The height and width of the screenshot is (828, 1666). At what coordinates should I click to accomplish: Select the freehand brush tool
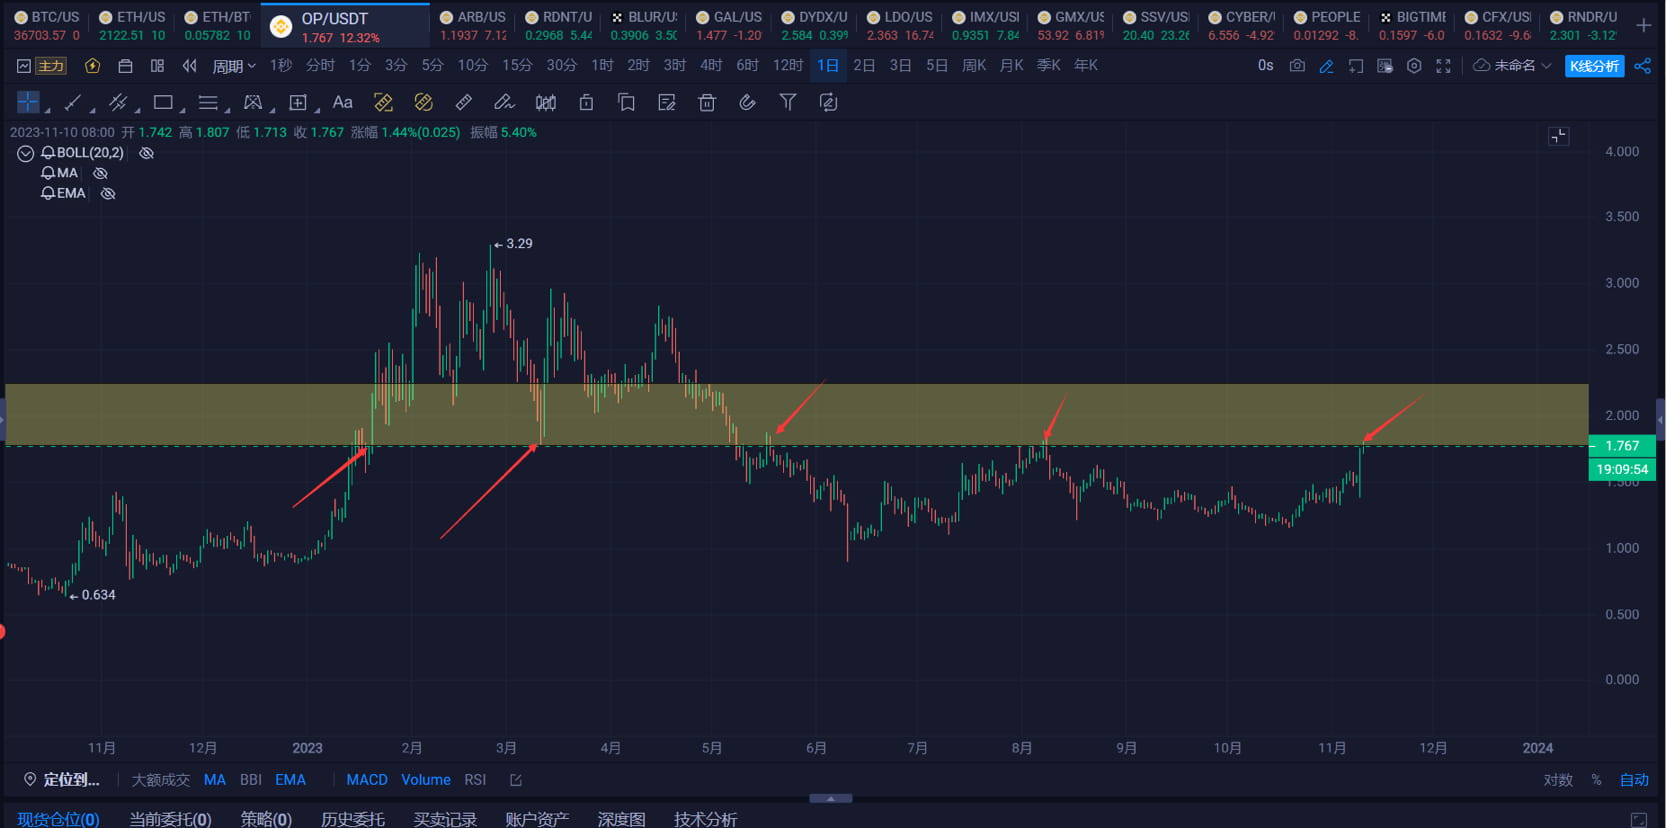pos(504,102)
